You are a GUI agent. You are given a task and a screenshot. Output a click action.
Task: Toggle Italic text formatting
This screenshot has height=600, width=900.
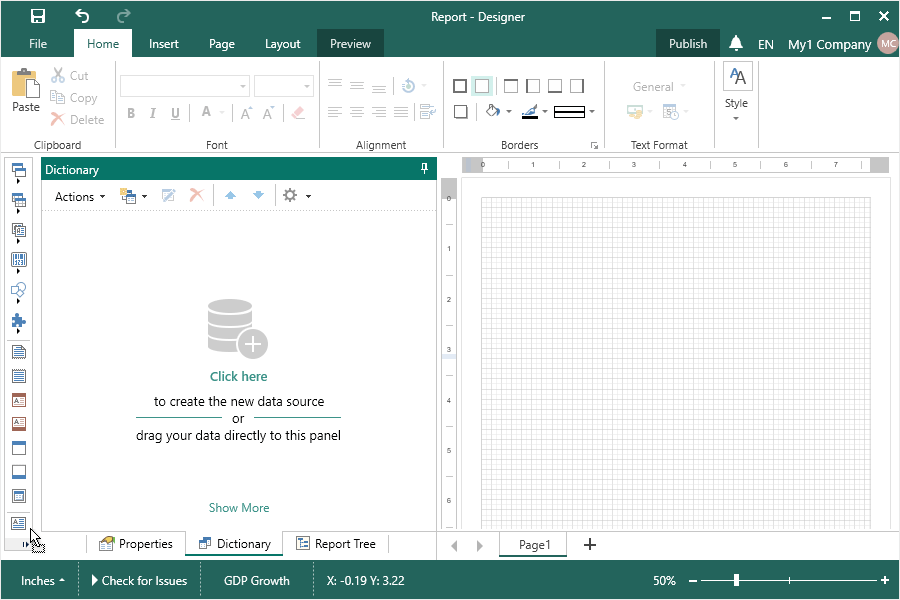pos(153,113)
